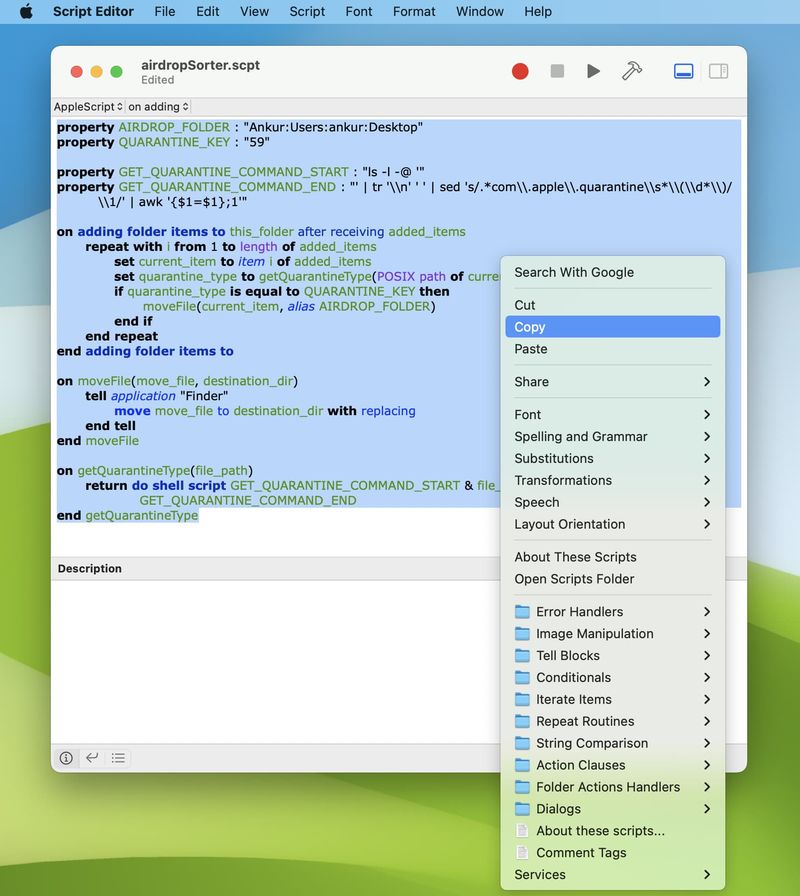Screen dimensions: 800x896
Task: Toggle the bottom accessory pane view
Action: pyautogui.click(x=683, y=71)
